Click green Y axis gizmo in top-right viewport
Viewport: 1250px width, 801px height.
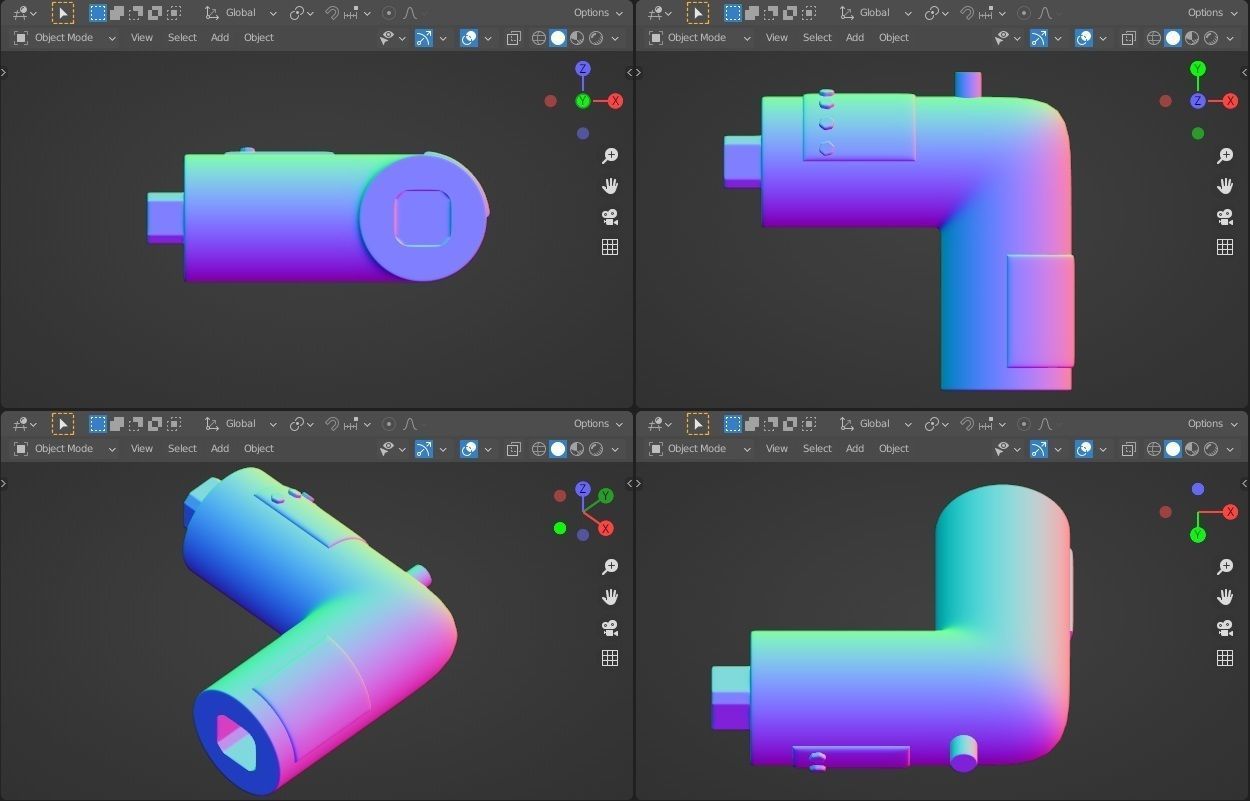pyautogui.click(x=1198, y=69)
